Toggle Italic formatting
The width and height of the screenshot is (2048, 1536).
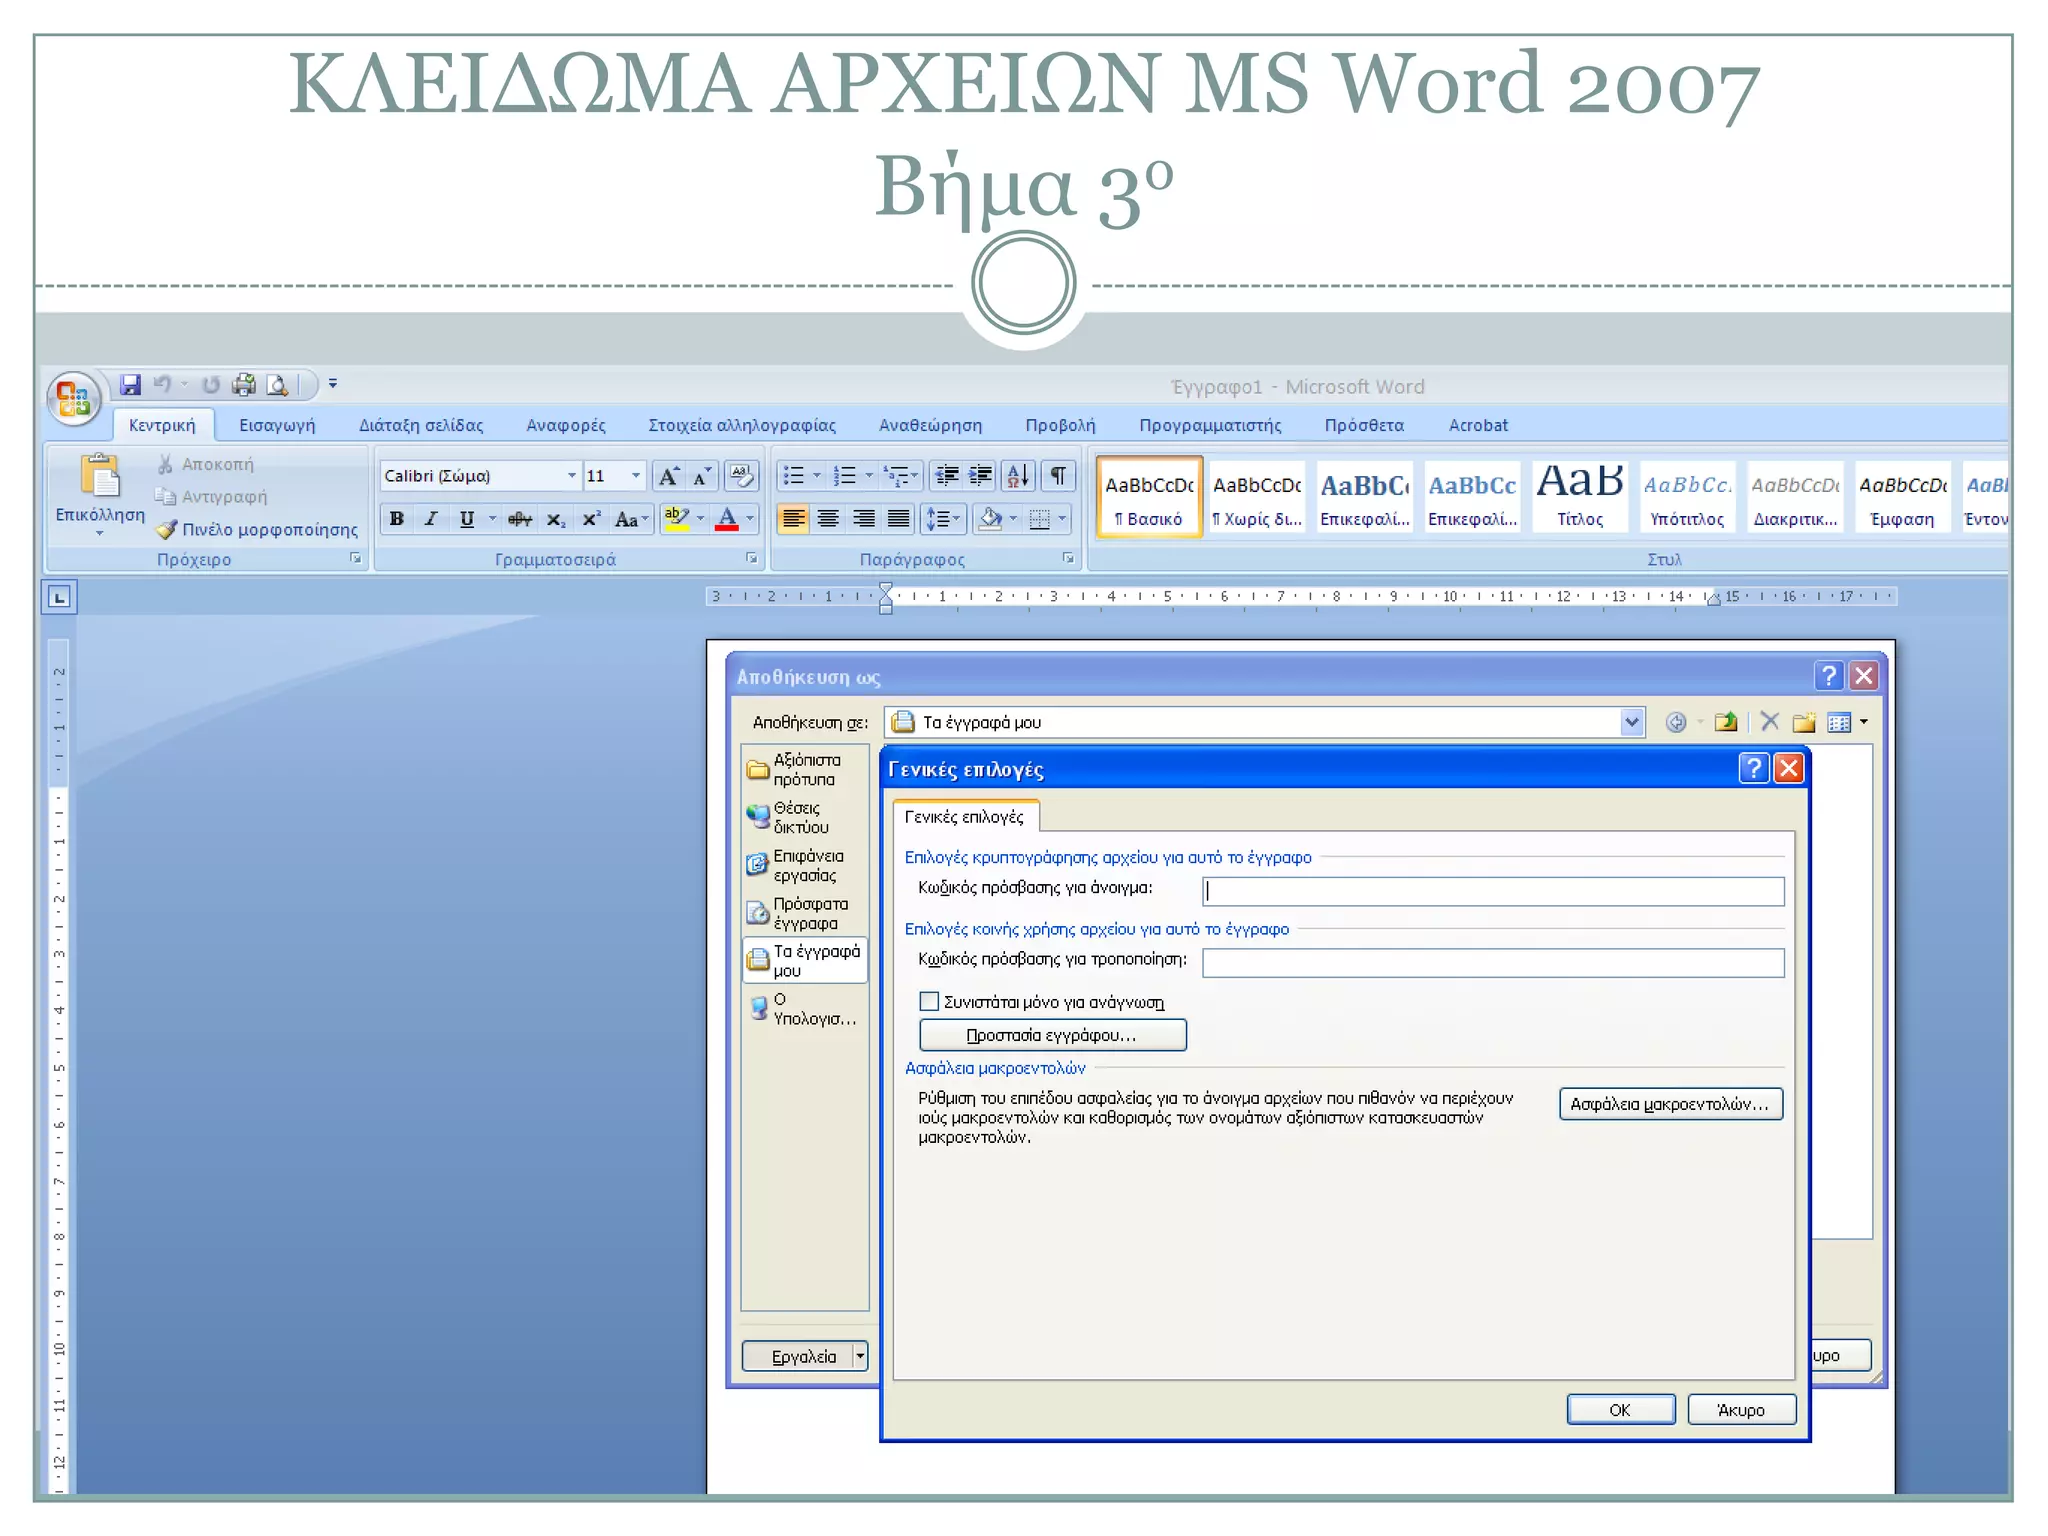click(431, 519)
